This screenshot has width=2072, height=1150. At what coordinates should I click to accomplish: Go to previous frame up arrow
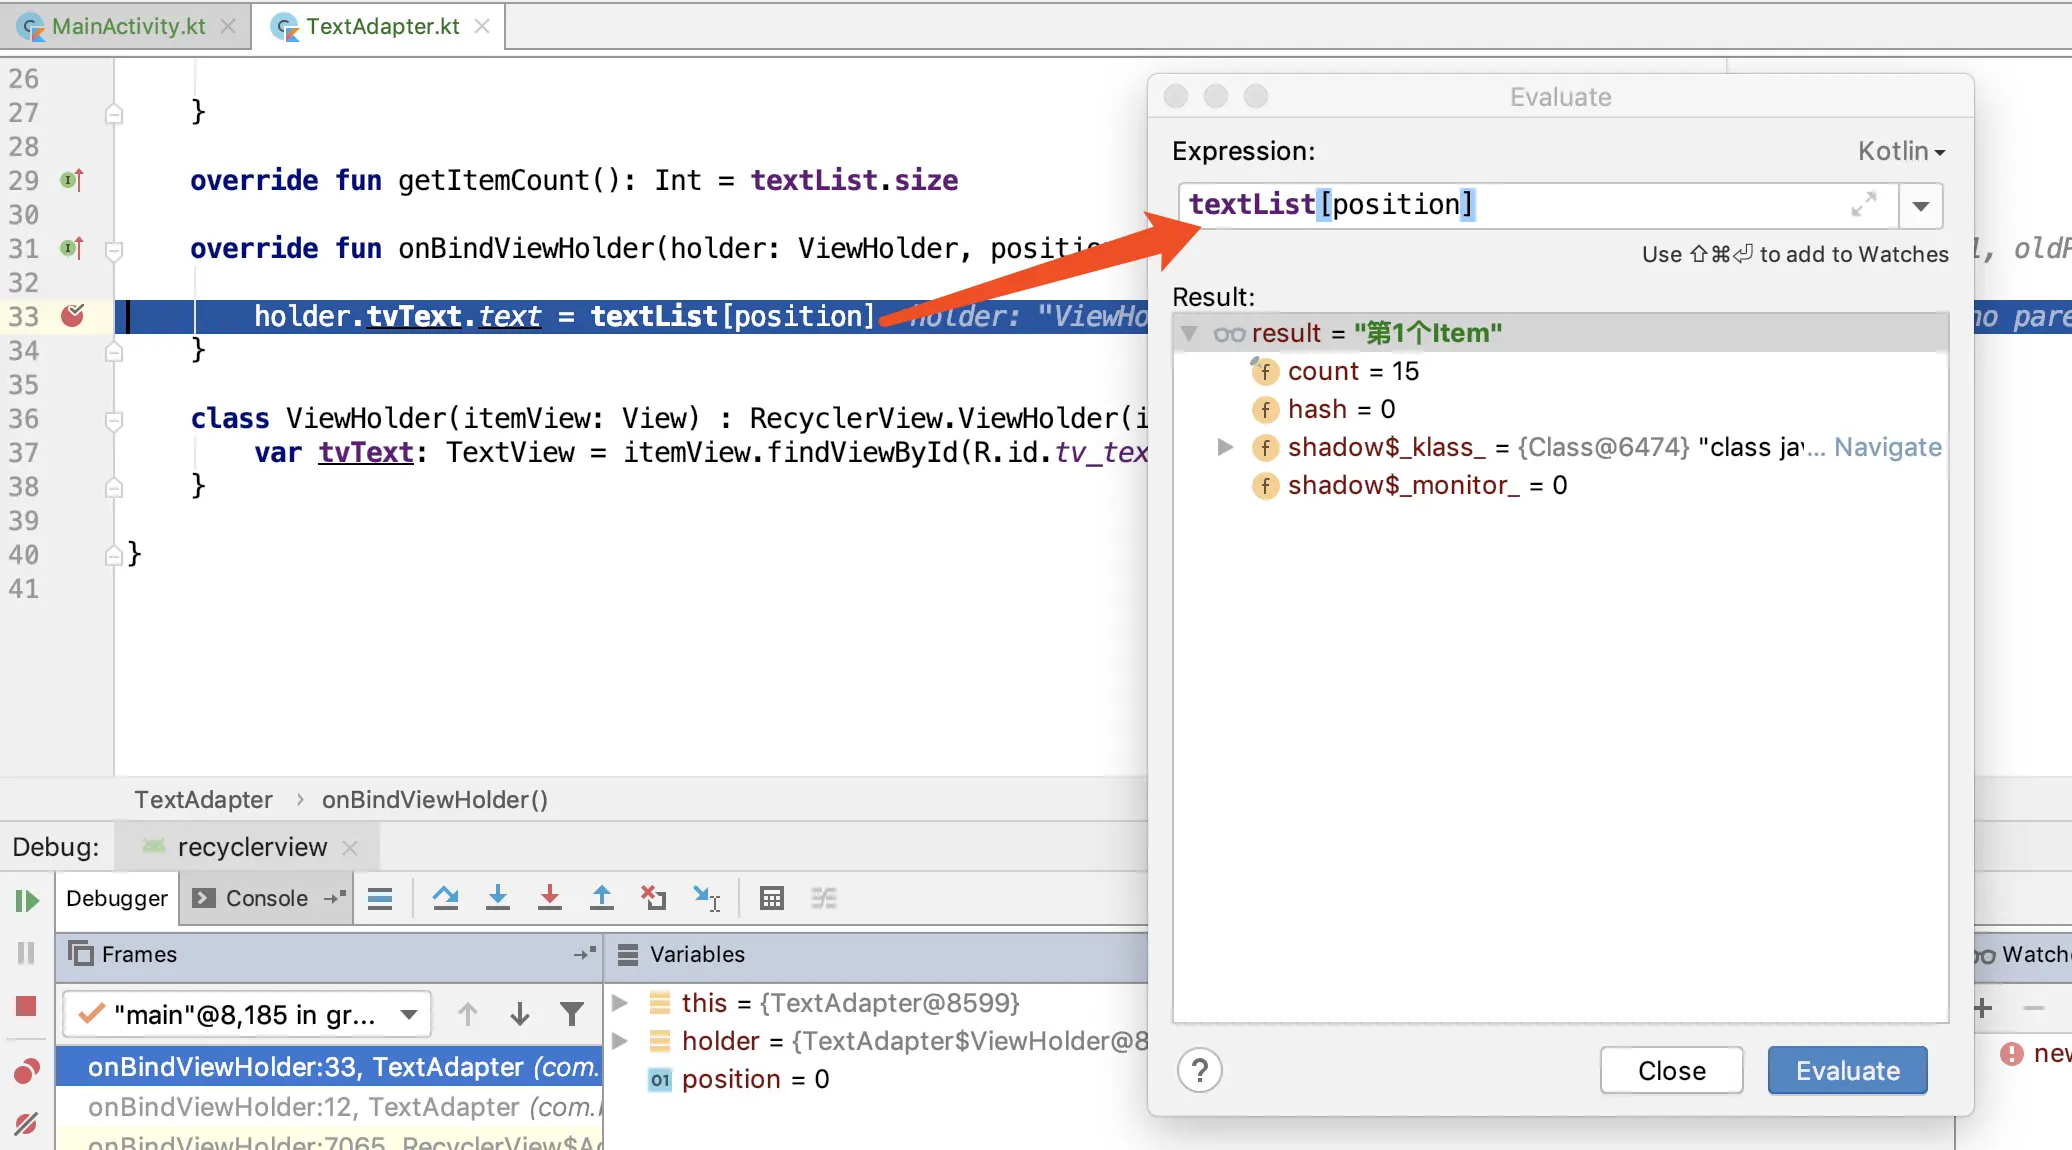click(x=468, y=1015)
